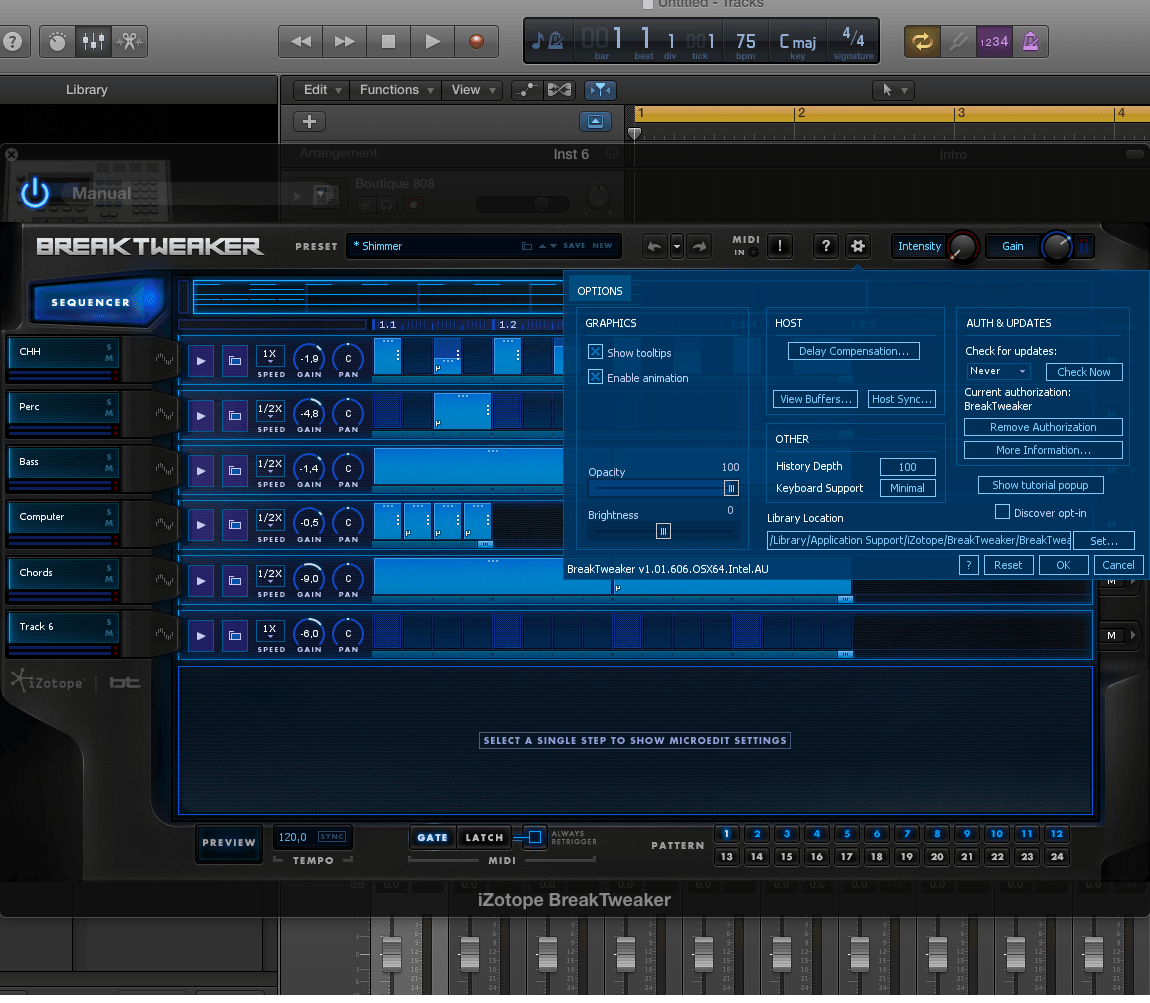
Task: Click the options gear icon
Action: (857, 246)
